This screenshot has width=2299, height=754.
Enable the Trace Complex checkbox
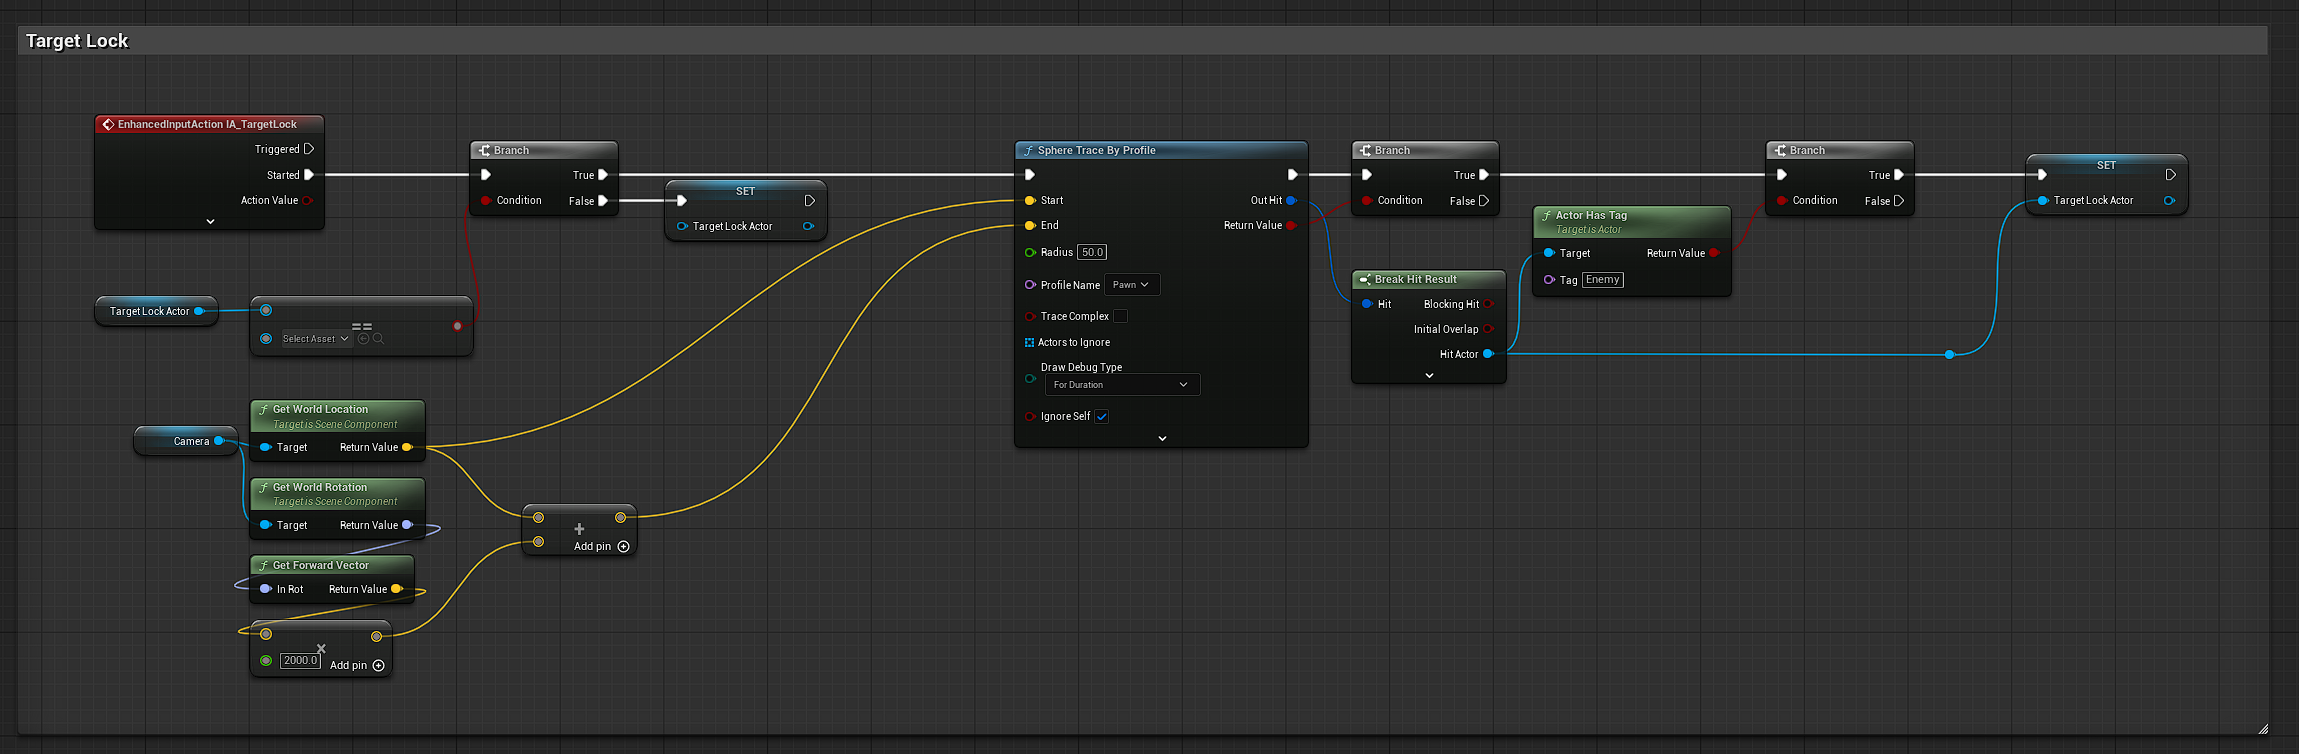pyautogui.click(x=1121, y=316)
